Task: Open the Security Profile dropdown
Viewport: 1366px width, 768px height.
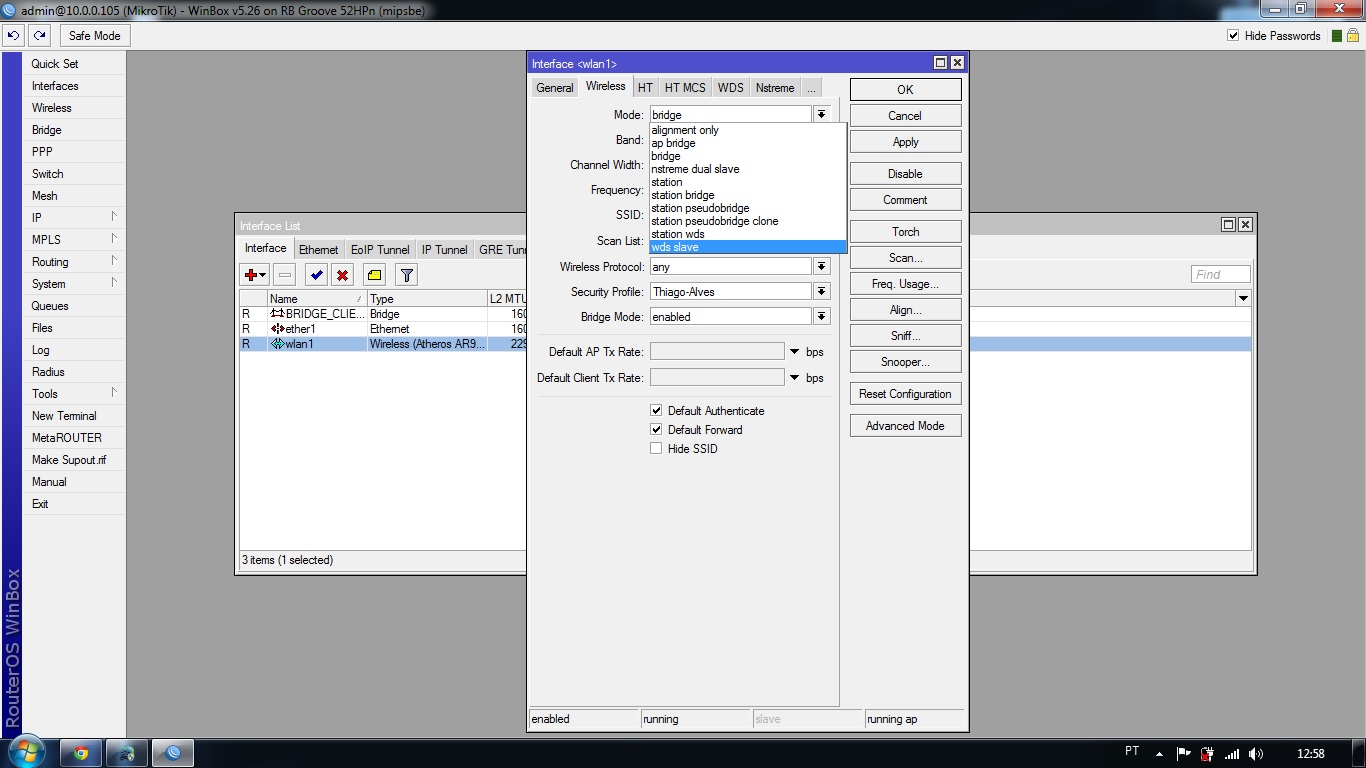Action: point(821,292)
